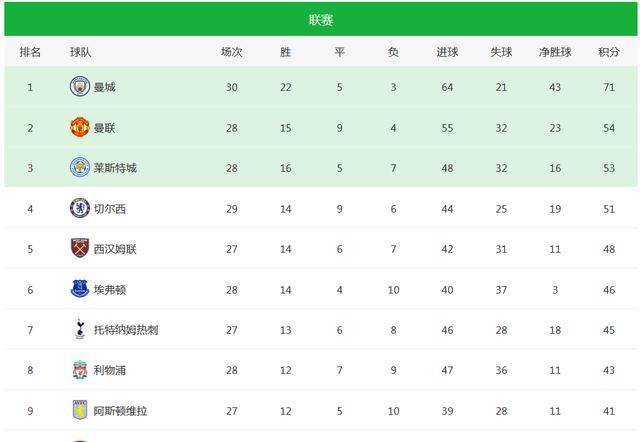Viewport: 640px width, 442px height.
Task: Open the 阿斯顿维拉 team link
Action: pyautogui.click(x=120, y=411)
